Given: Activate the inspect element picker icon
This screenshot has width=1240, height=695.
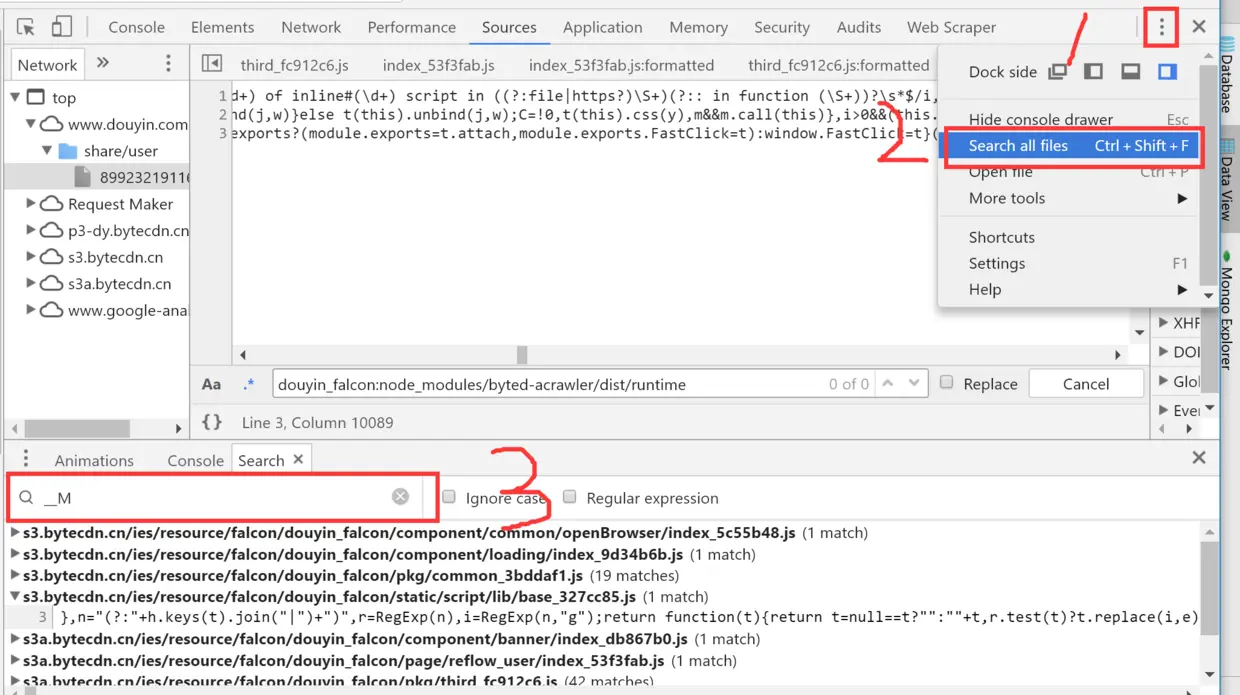Looking at the screenshot, I should coord(26,27).
